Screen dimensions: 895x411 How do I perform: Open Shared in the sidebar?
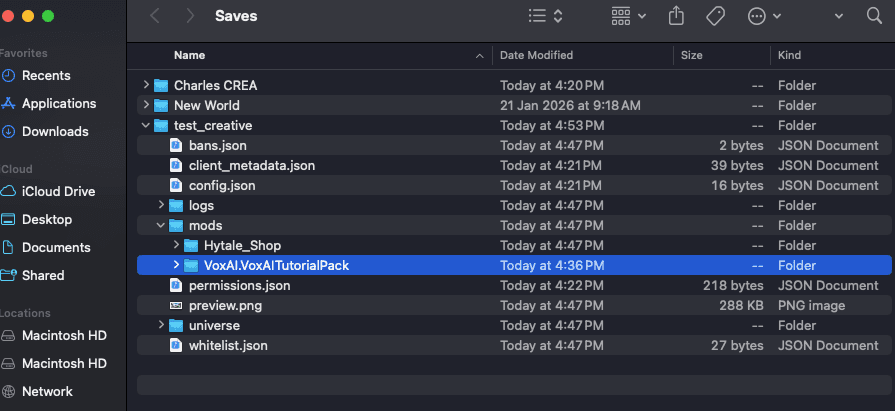coord(33,275)
